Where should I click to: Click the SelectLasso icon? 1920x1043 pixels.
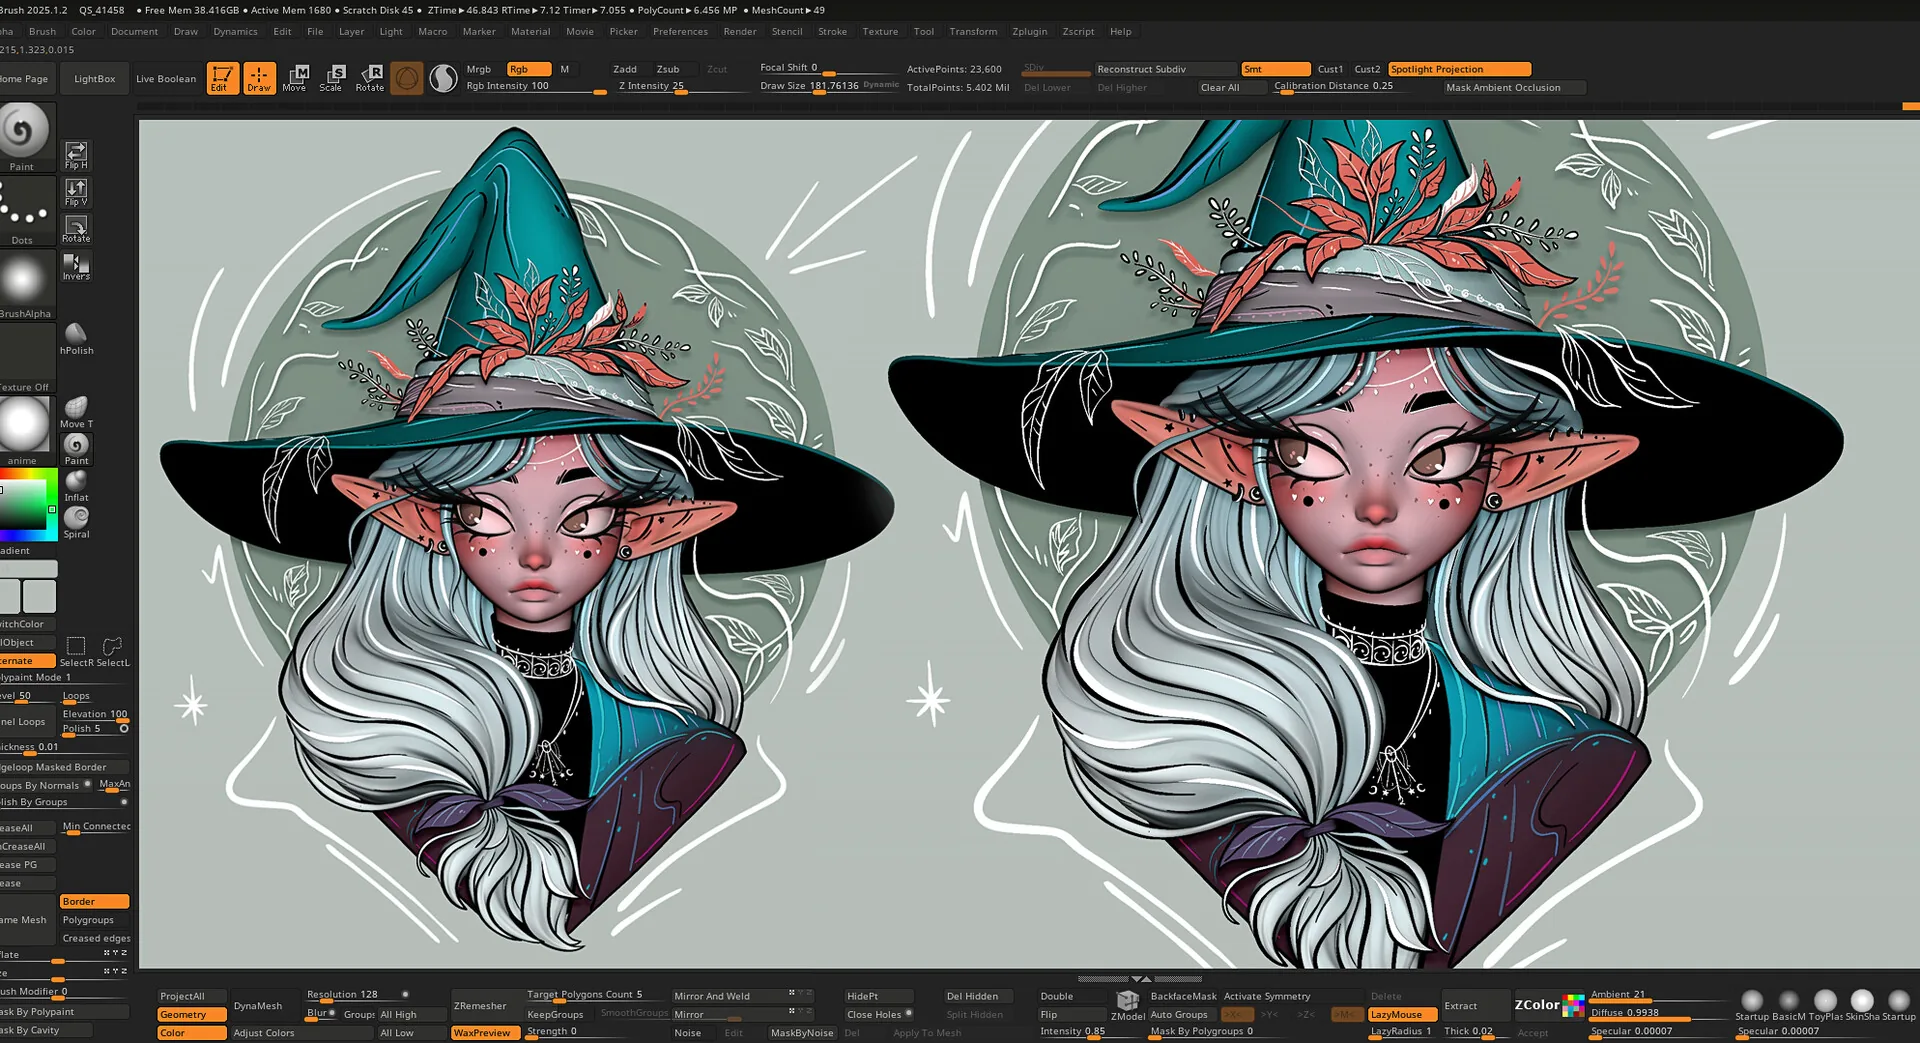[112, 651]
